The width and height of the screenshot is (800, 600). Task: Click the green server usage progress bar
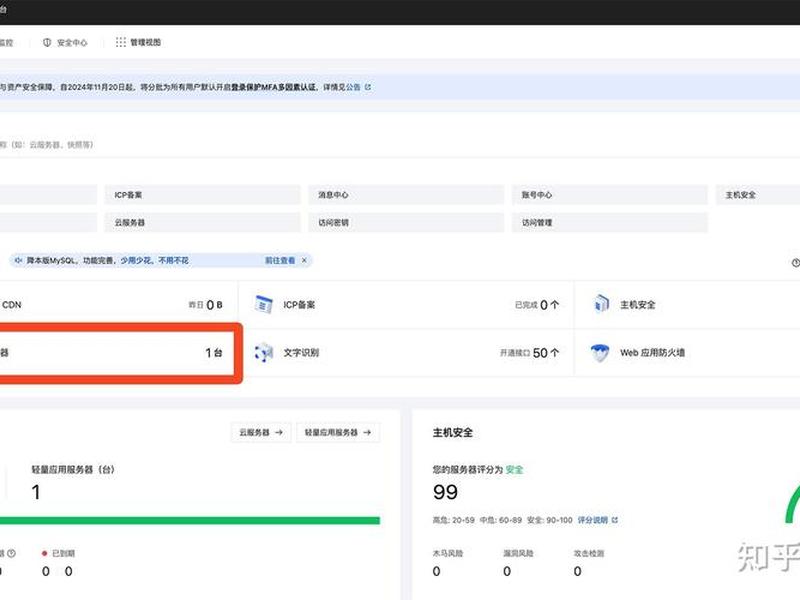pyautogui.click(x=190, y=520)
